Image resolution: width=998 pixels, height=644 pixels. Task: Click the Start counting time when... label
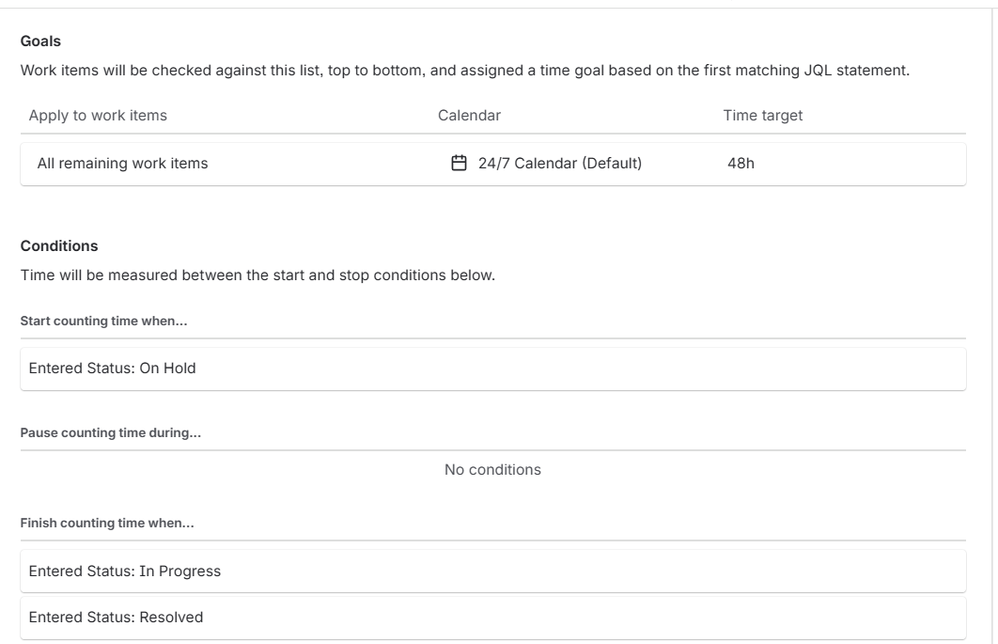(x=104, y=321)
